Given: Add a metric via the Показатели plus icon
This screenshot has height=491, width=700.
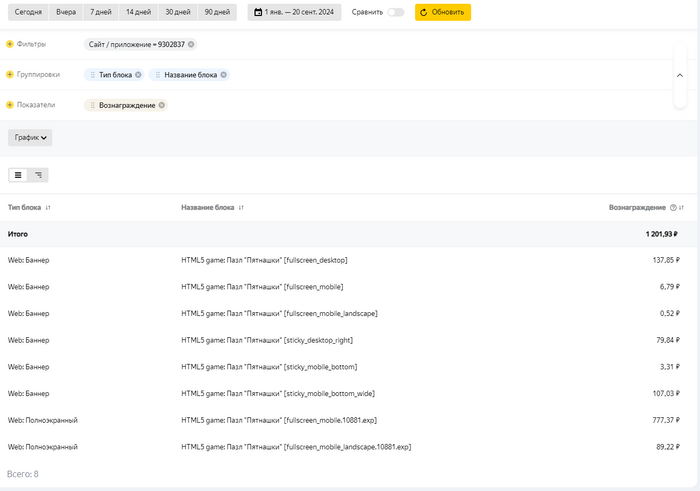Looking at the screenshot, I should click(x=10, y=105).
